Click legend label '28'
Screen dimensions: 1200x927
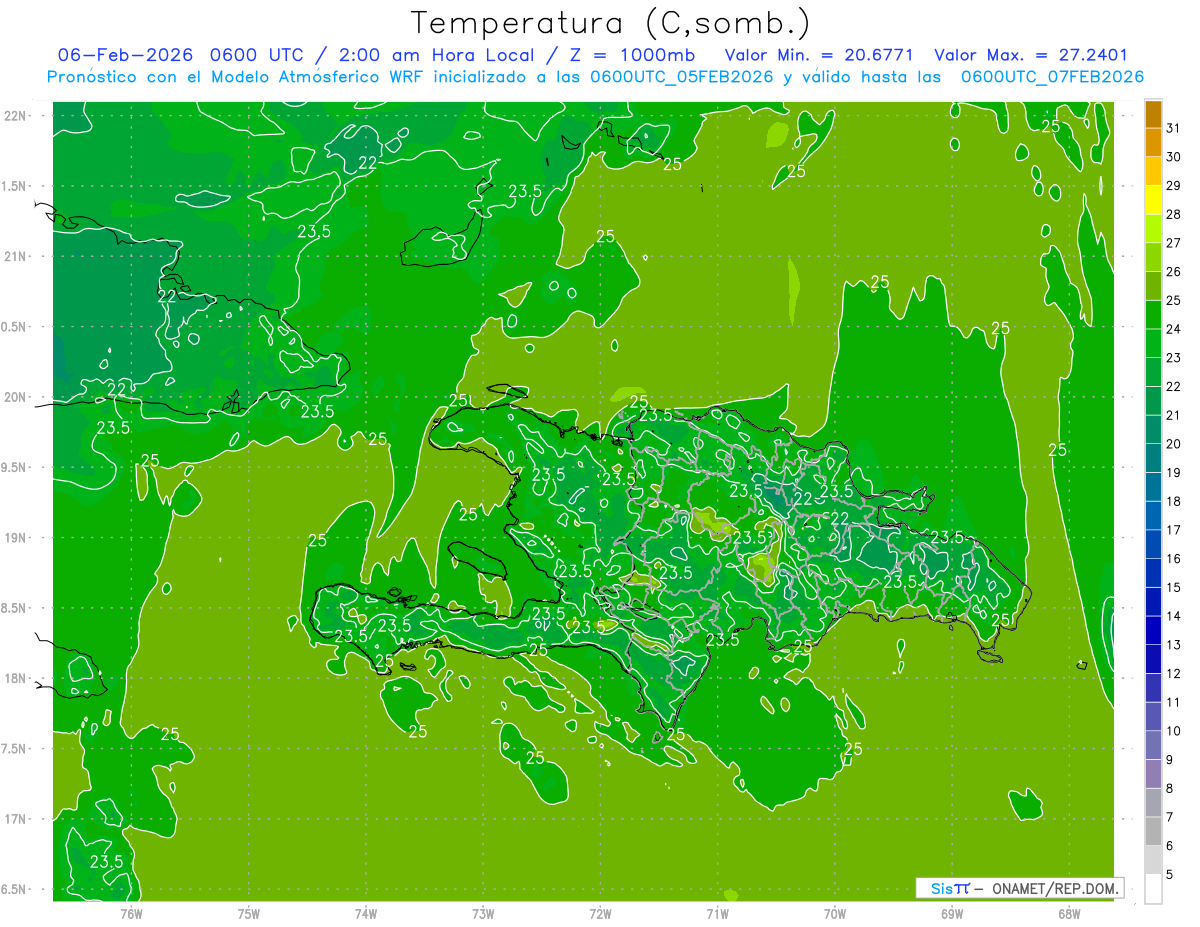pos(1174,214)
